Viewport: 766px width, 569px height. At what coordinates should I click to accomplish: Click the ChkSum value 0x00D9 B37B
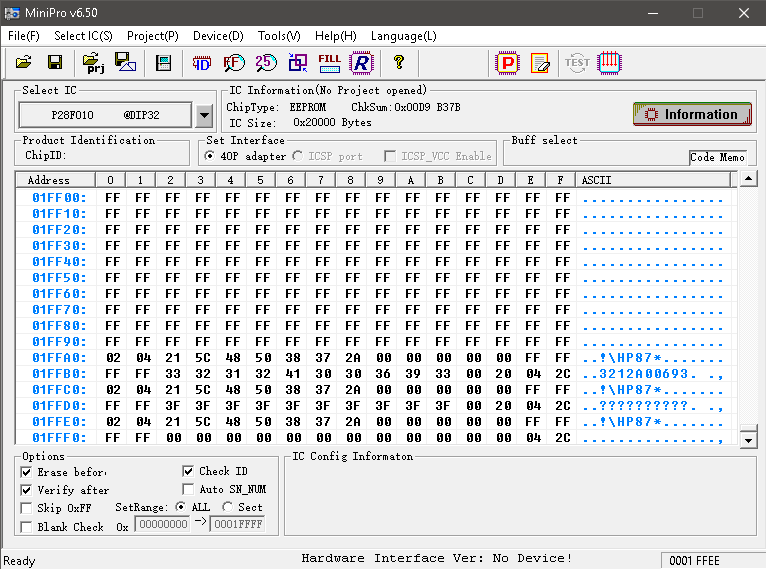[427, 107]
